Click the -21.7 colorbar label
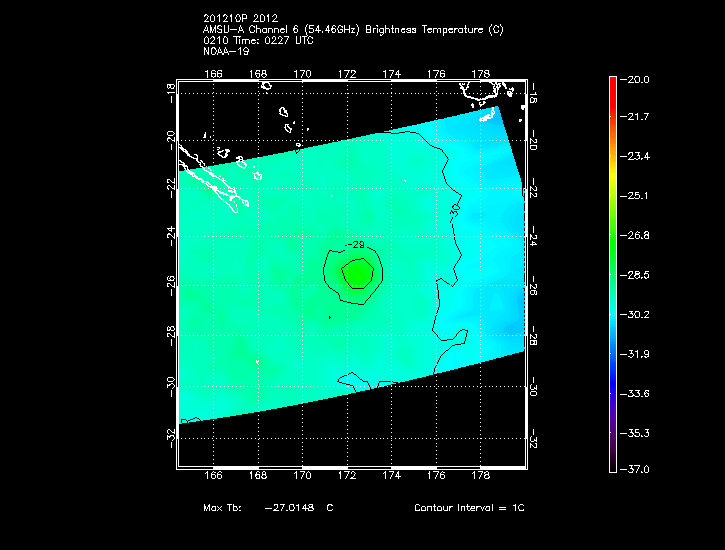The image size is (725, 550). tap(634, 116)
